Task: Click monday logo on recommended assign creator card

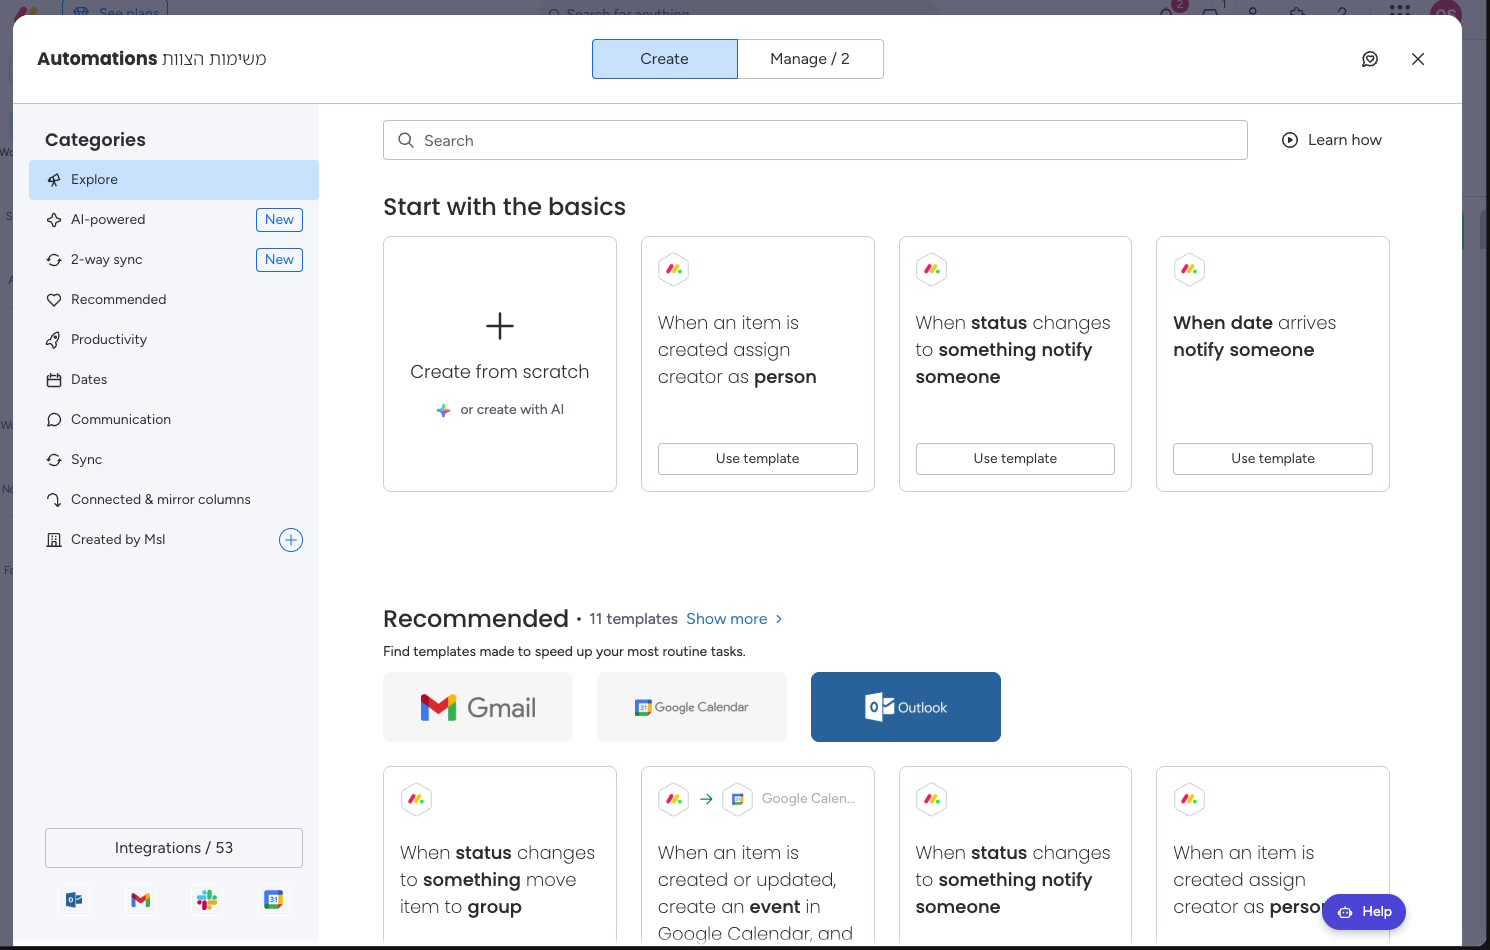Action: [x=1189, y=799]
